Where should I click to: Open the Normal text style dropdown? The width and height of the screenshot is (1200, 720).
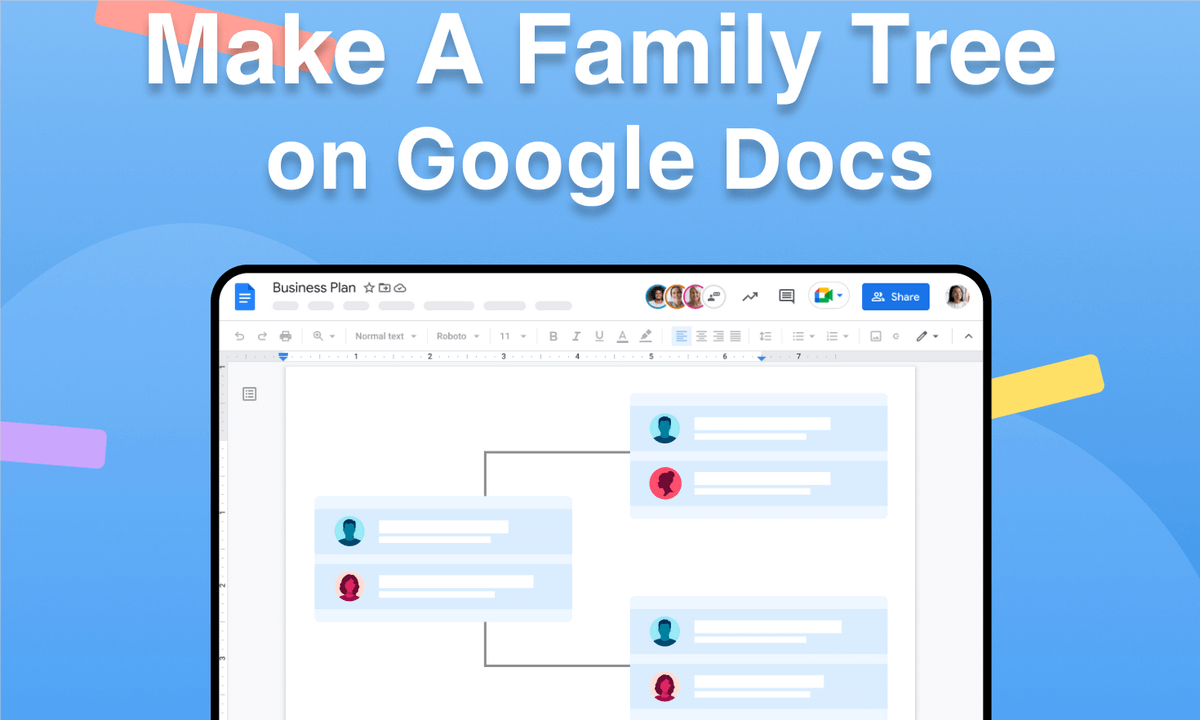[386, 336]
